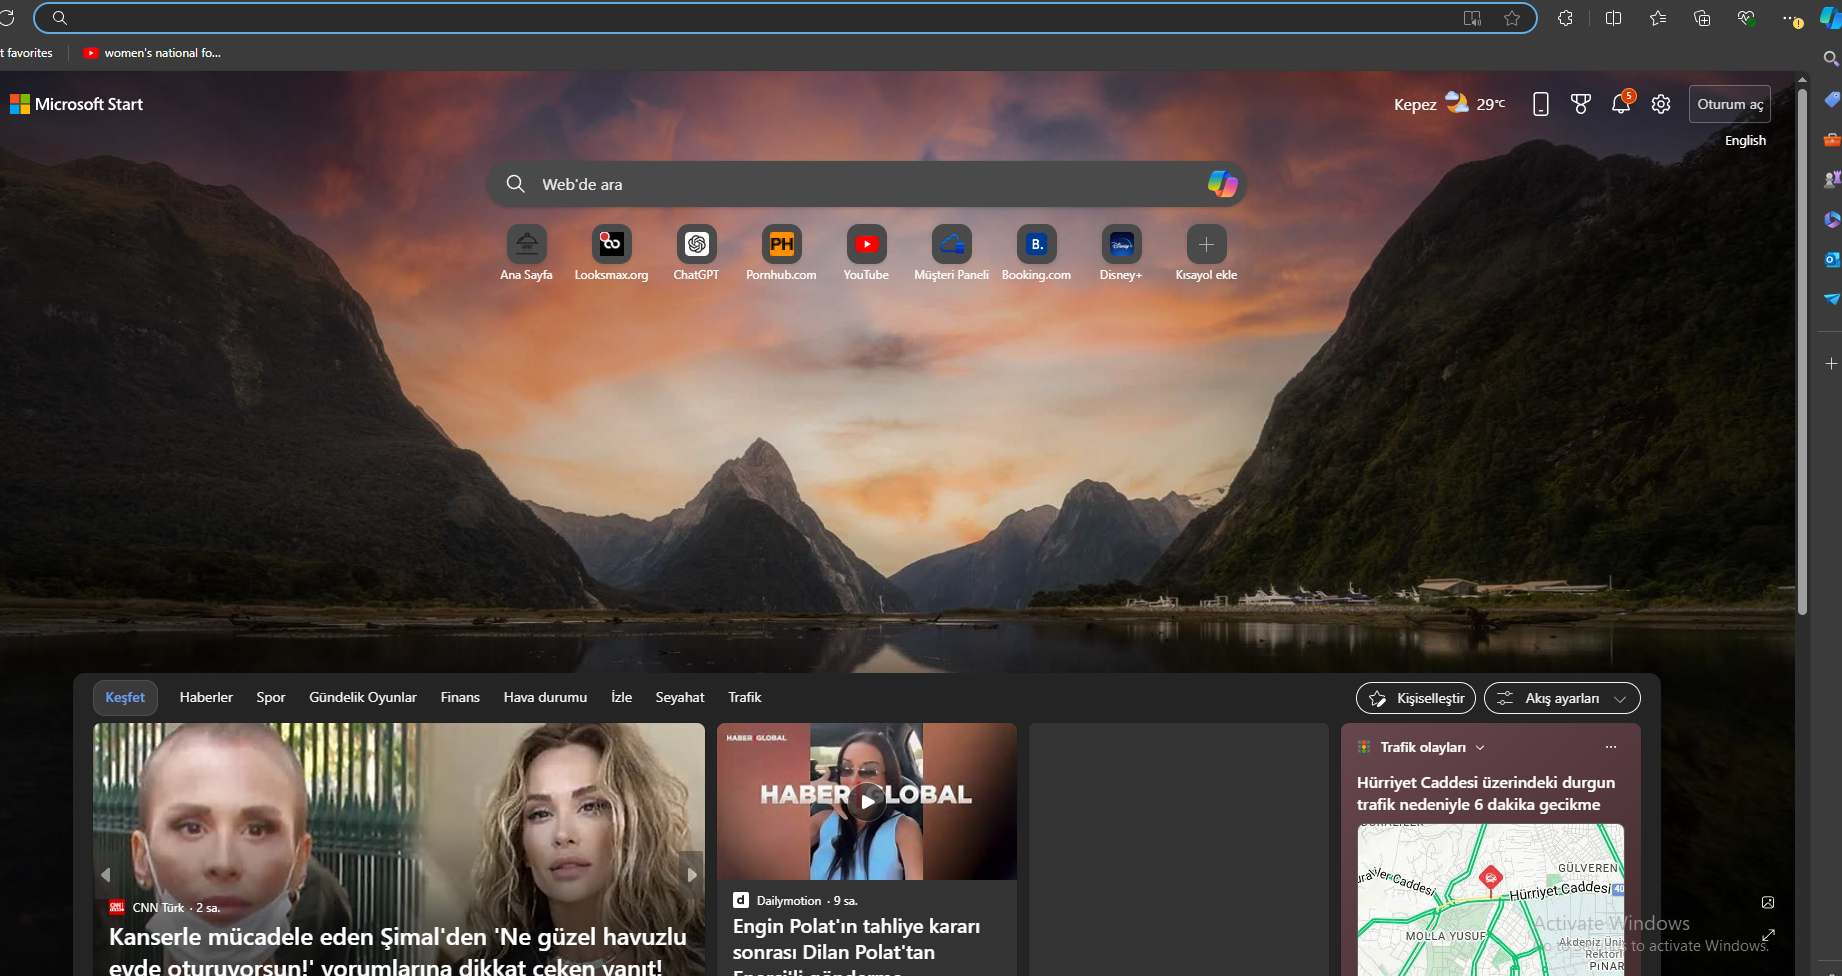This screenshot has height=976, width=1842.
Task: Open the Booking.com shortcut tile
Action: 1036,245
